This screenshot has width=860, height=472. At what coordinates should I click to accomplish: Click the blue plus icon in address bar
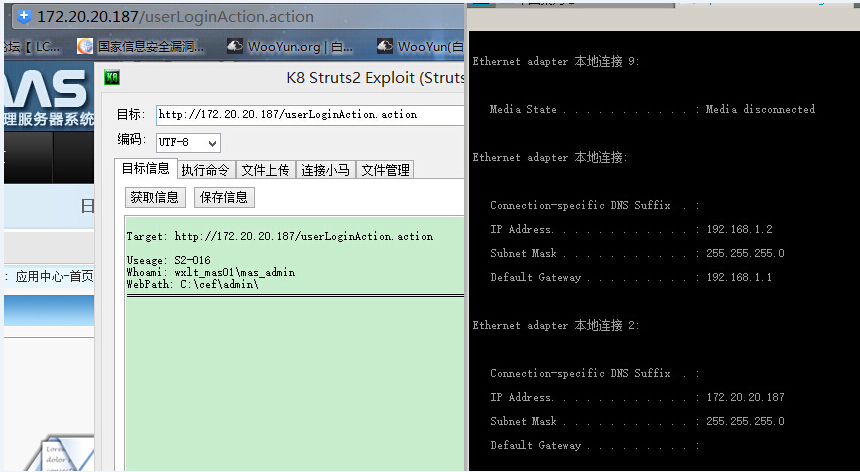24,16
